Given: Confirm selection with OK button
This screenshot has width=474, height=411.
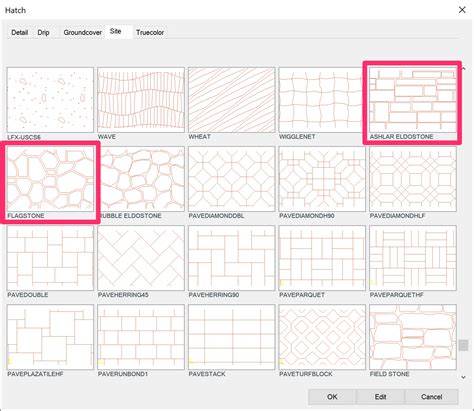Looking at the screenshot, I should pos(332,397).
